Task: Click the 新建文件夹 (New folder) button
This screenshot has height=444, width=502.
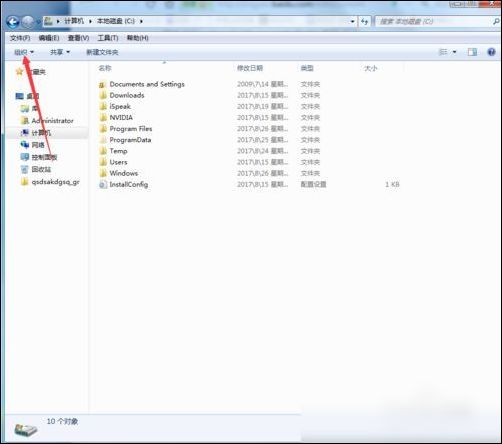Action: (102, 52)
